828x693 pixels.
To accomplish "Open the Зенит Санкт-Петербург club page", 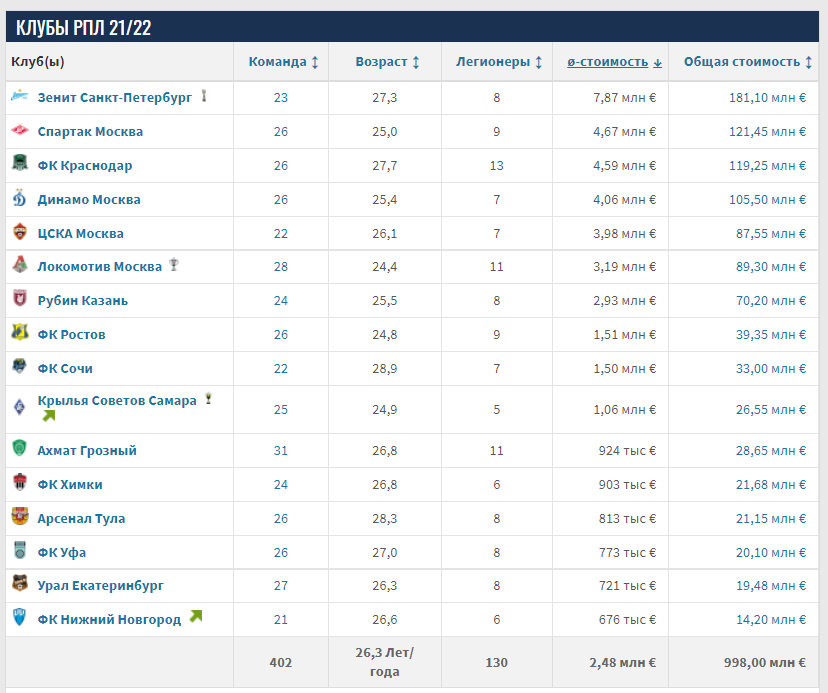I will [115, 98].
